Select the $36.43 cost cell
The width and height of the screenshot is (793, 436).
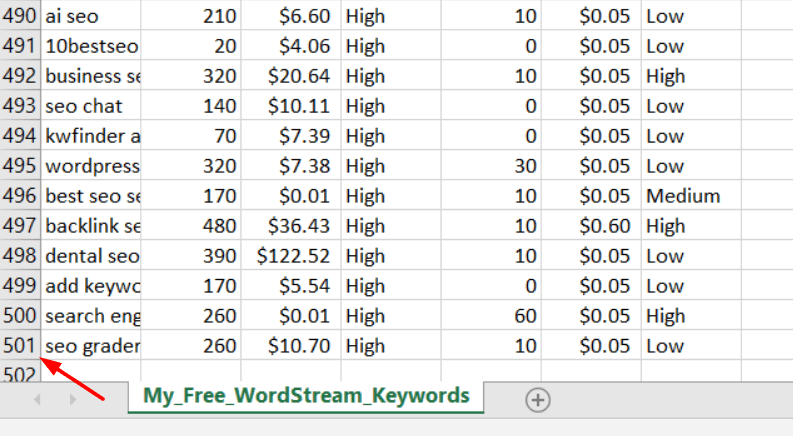pos(291,226)
